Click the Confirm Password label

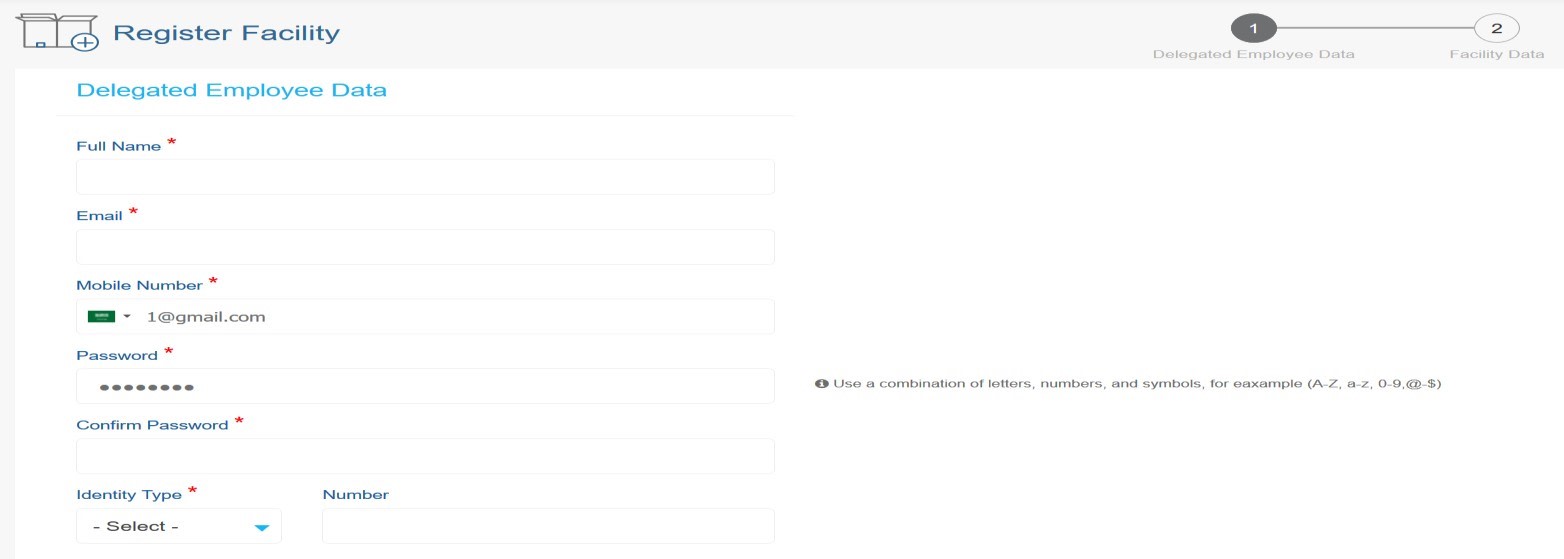(152, 425)
